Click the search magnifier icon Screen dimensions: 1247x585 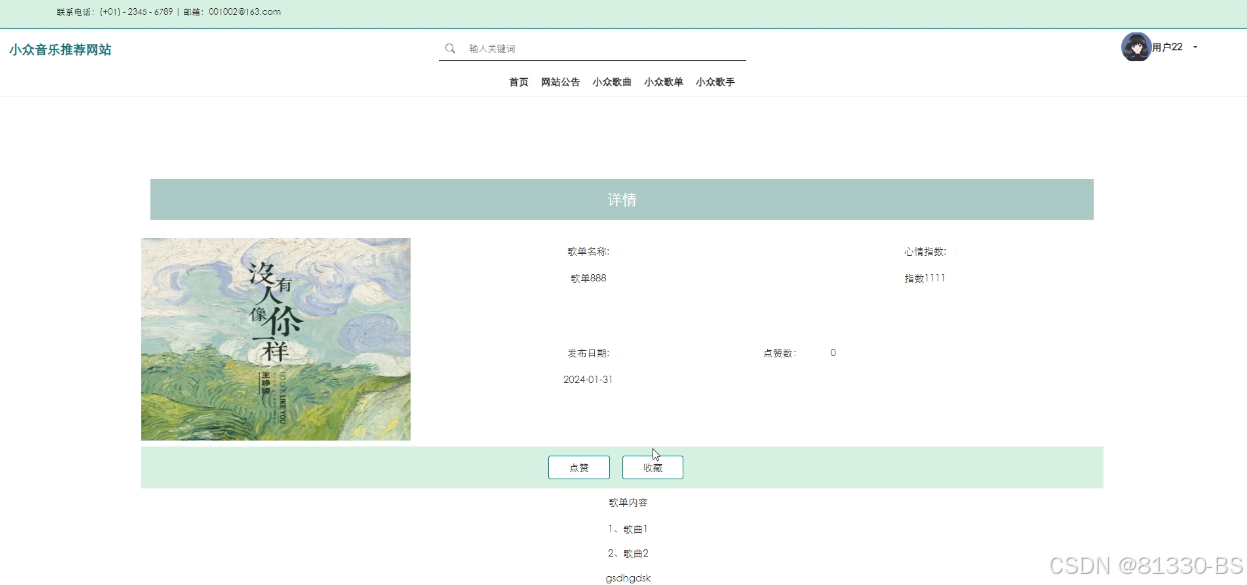pyautogui.click(x=450, y=48)
